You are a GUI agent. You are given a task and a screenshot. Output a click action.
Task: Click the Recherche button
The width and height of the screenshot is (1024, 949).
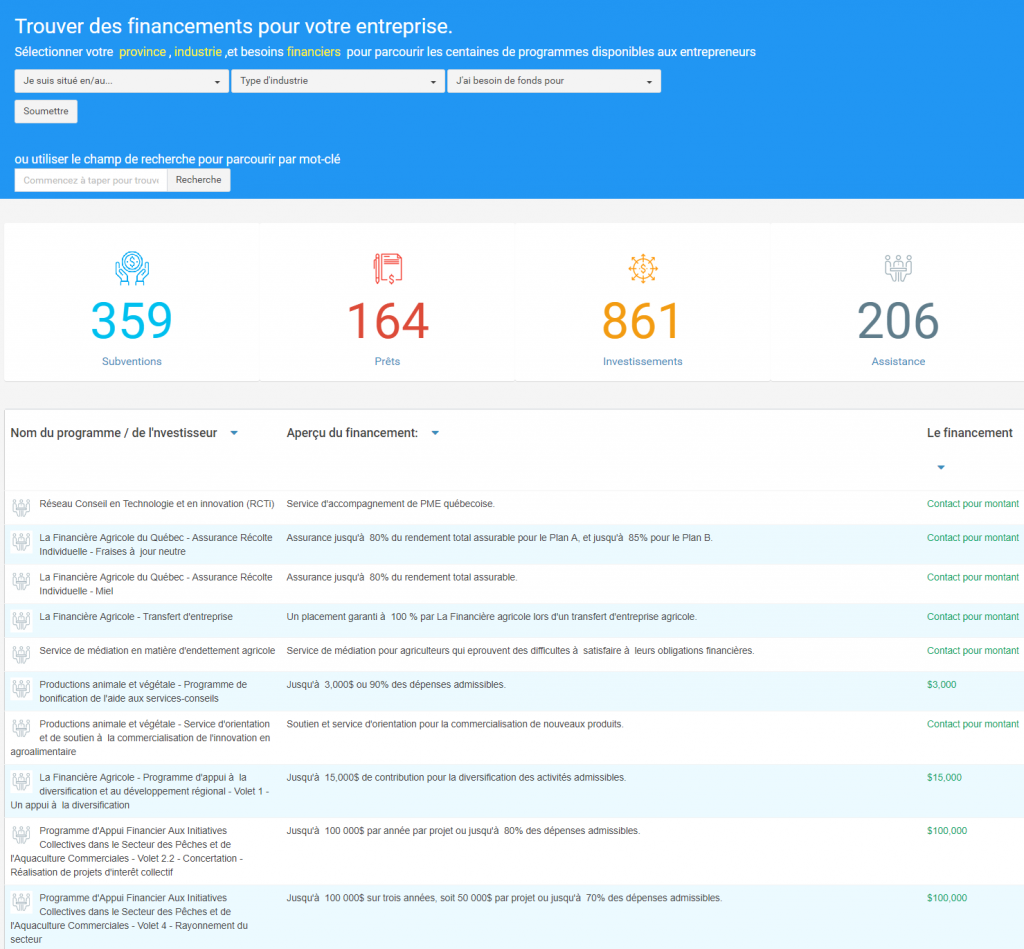click(199, 180)
